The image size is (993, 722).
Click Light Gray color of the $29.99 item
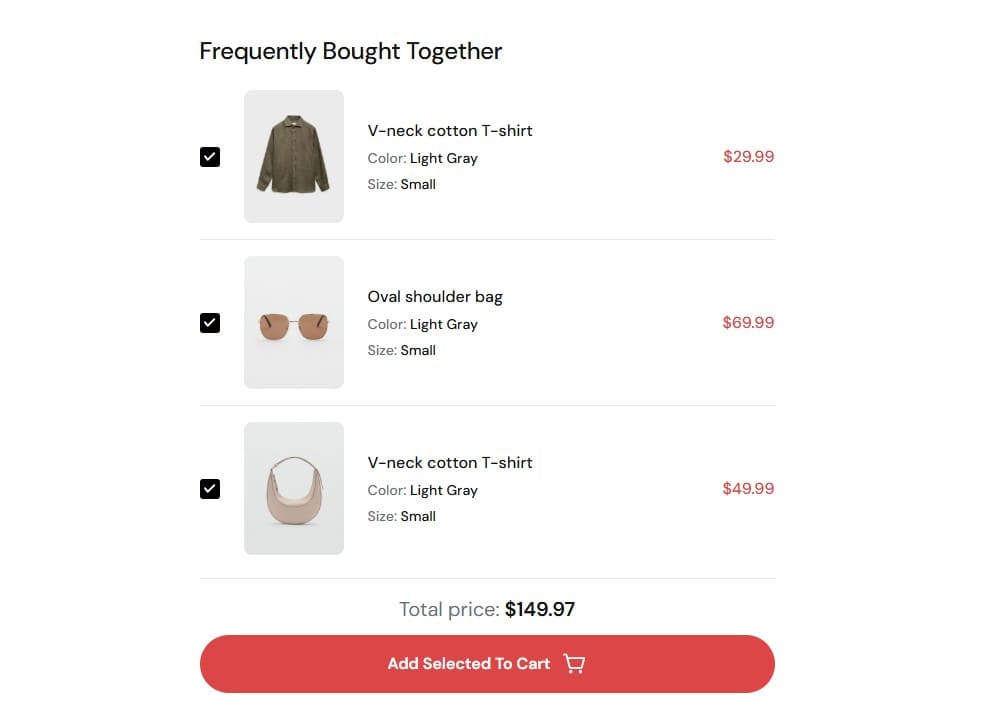444,158
